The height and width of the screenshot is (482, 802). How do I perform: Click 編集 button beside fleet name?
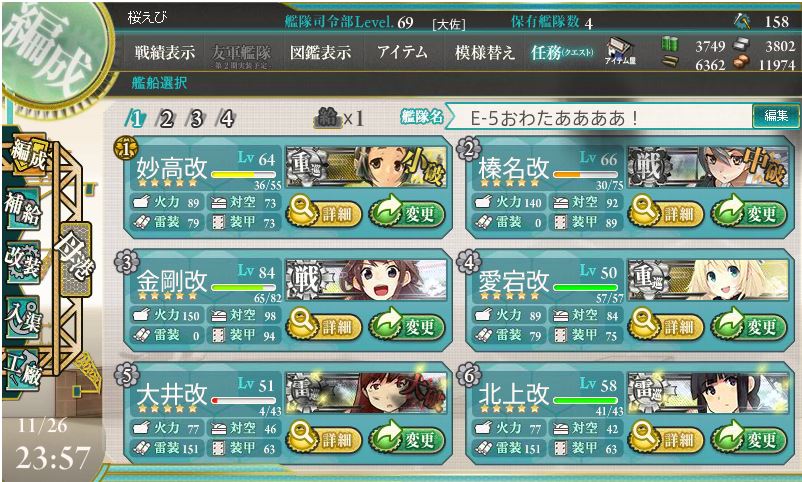point(775,116)
